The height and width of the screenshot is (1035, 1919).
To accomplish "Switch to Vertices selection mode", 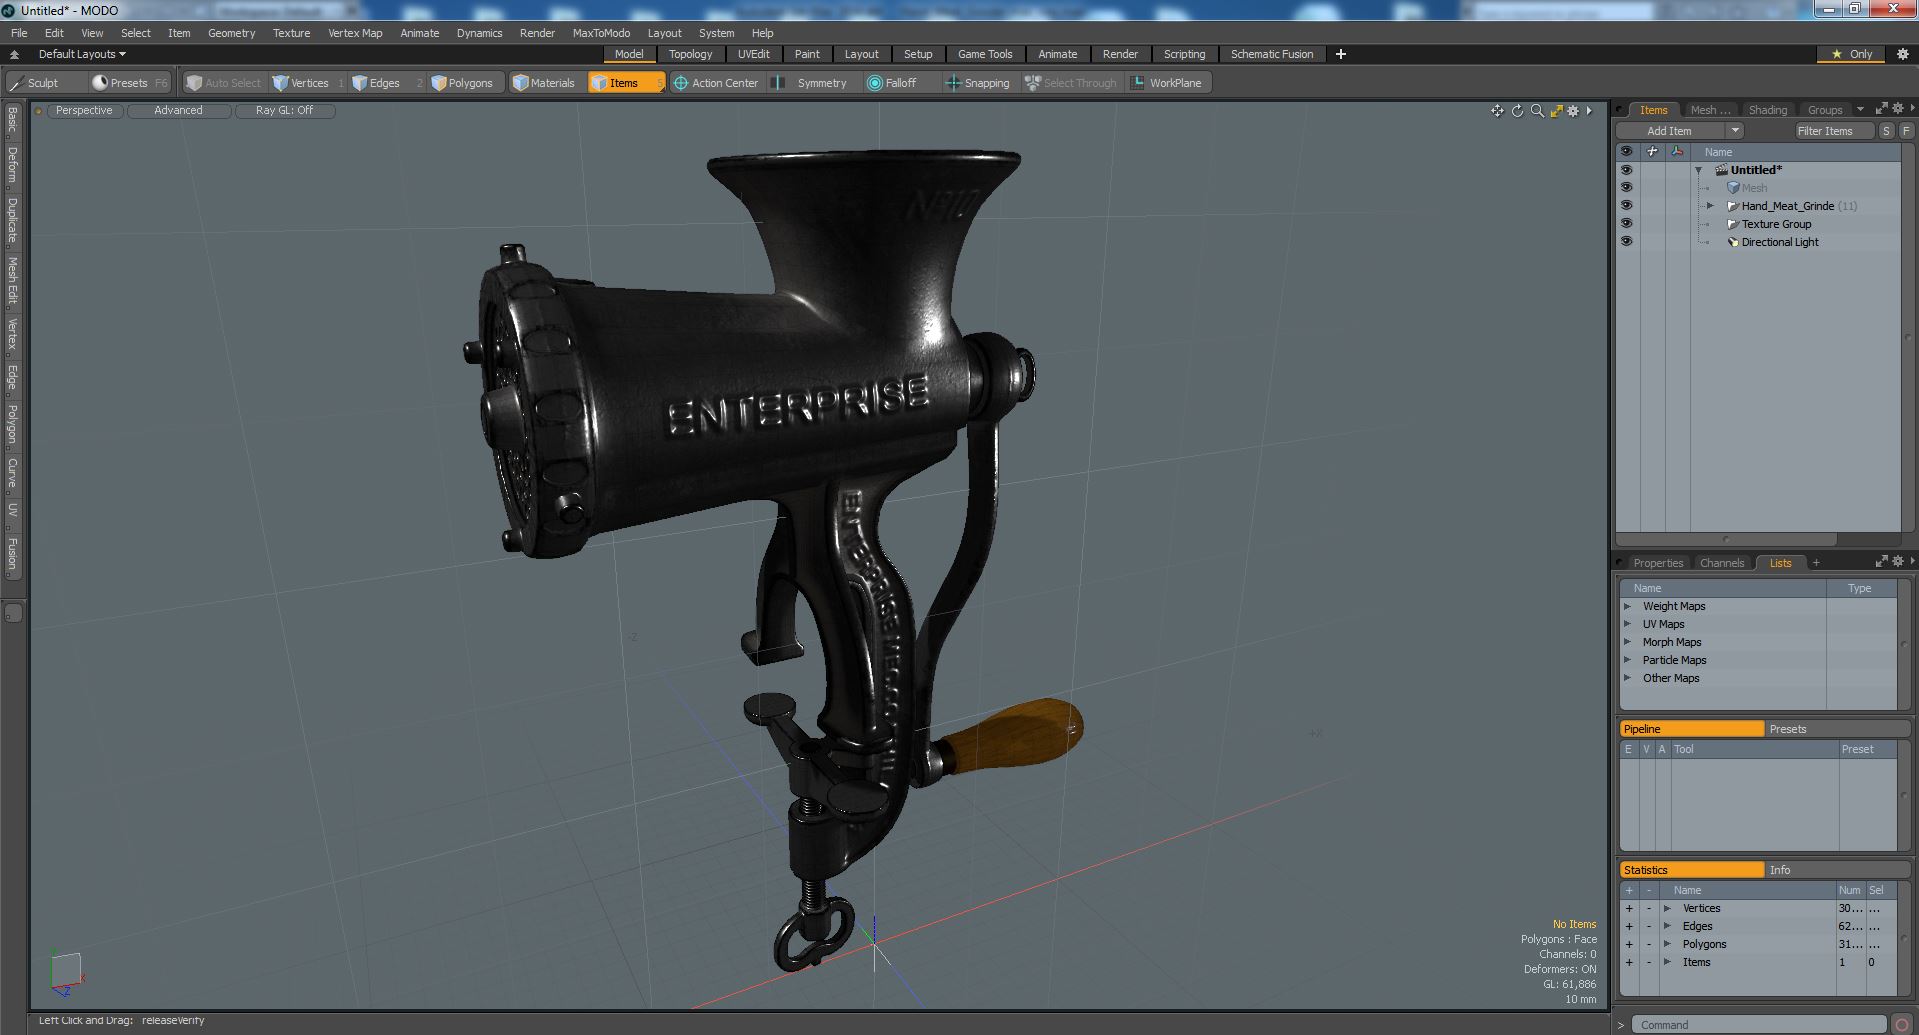I will coord(300,83).
